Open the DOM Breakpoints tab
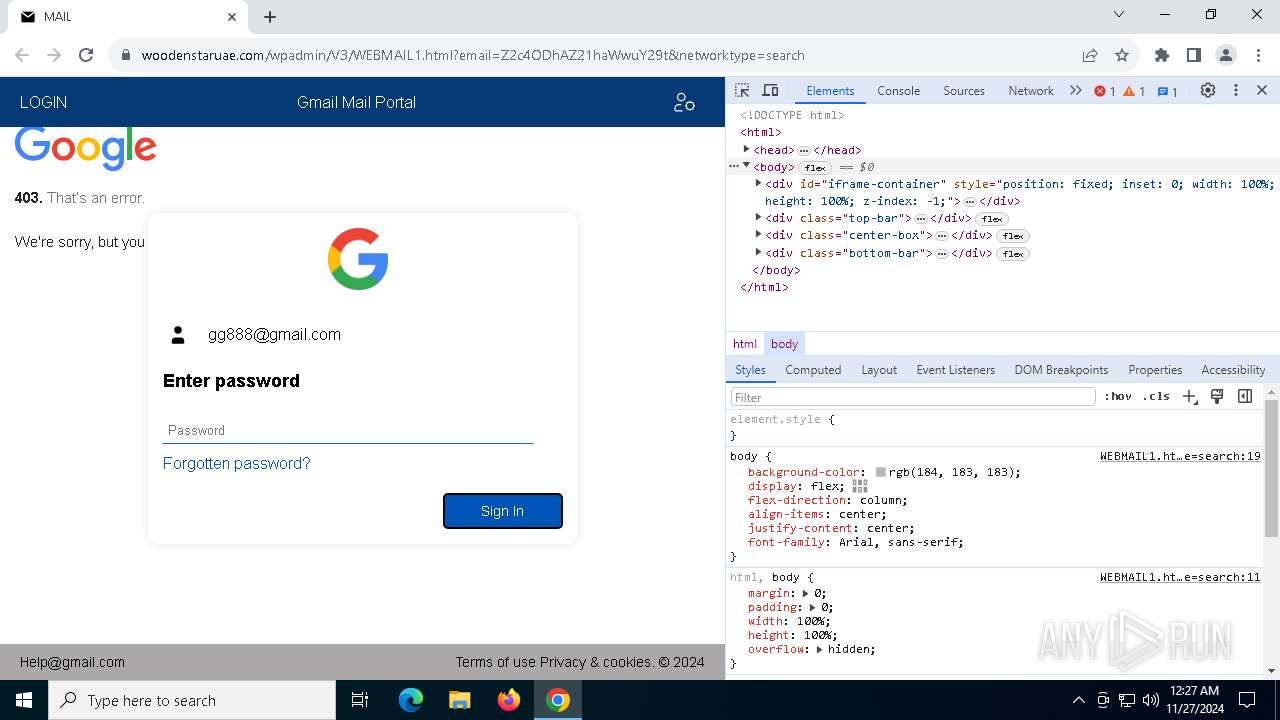Screen dimensions: 1280x720 pos(1061,369)
